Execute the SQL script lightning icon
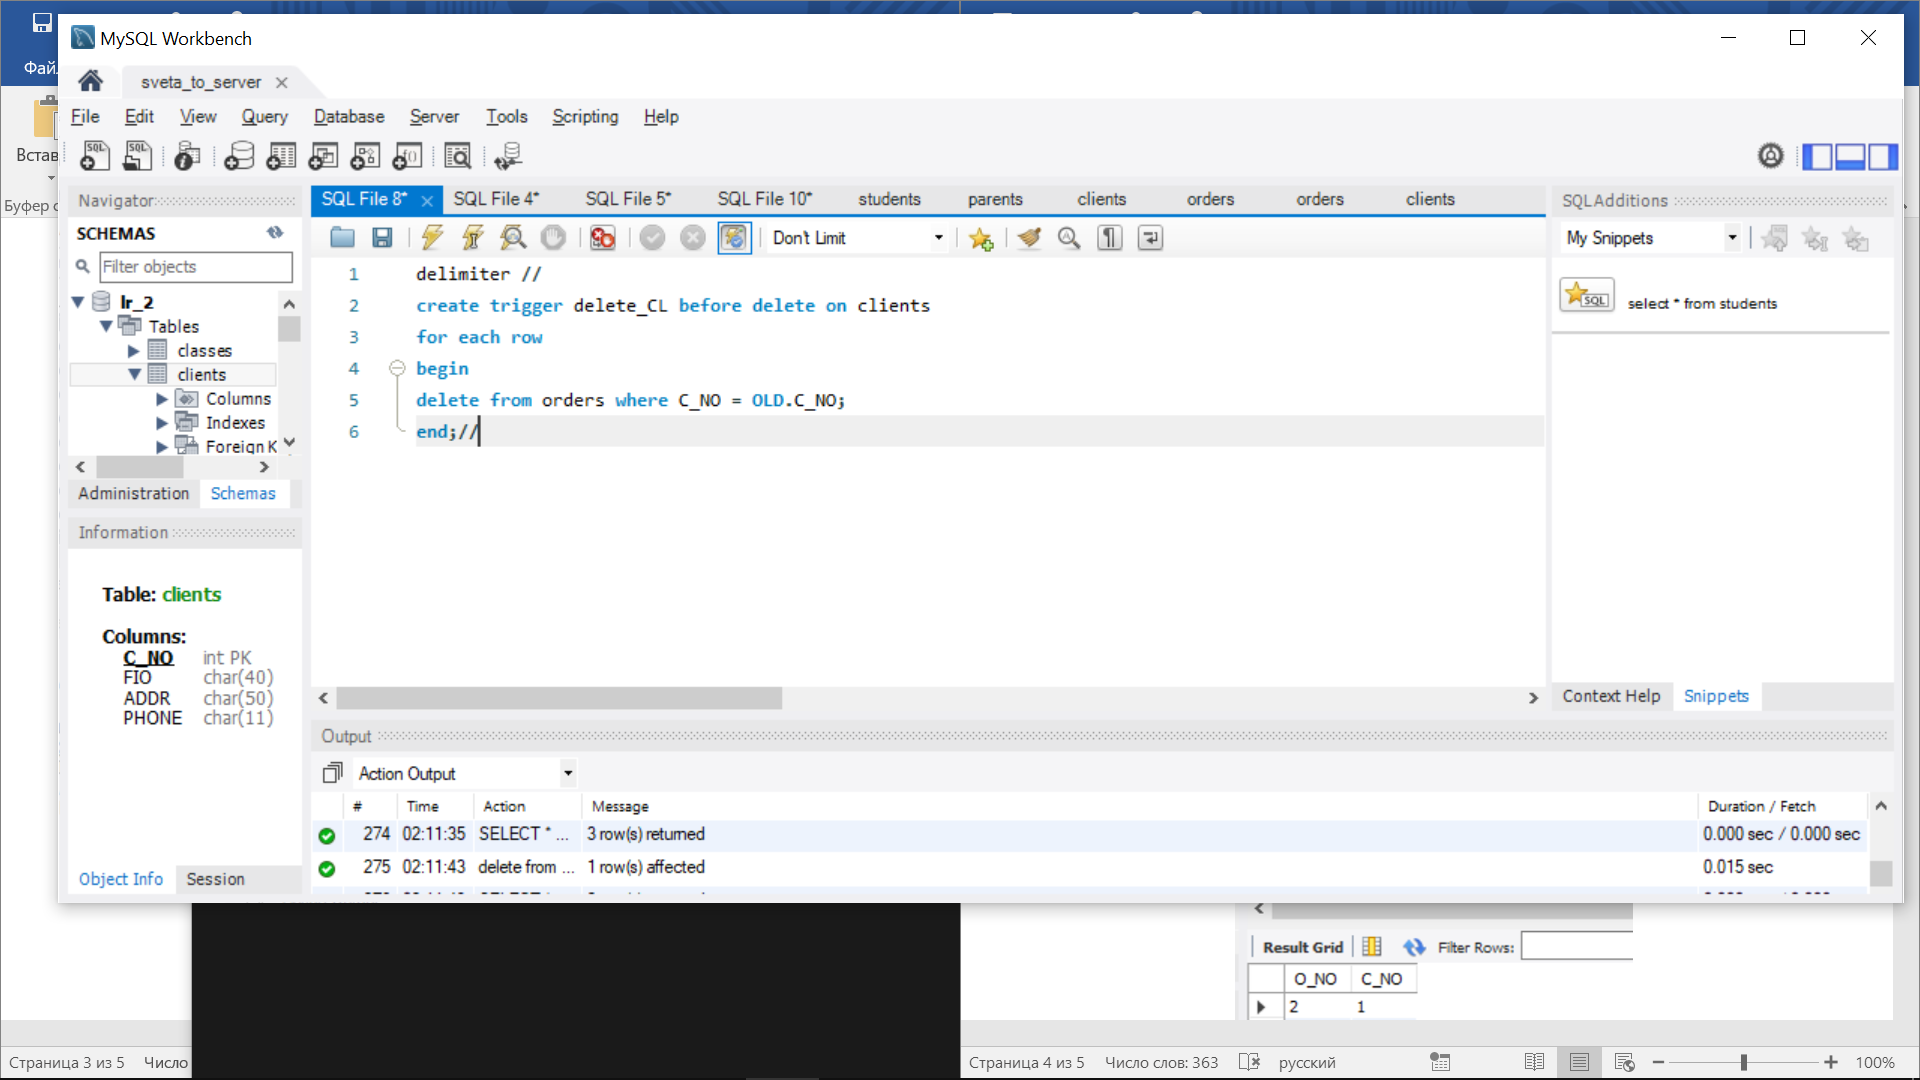This screenshot has width=1920, height=1080. click(x=432, y=238)
